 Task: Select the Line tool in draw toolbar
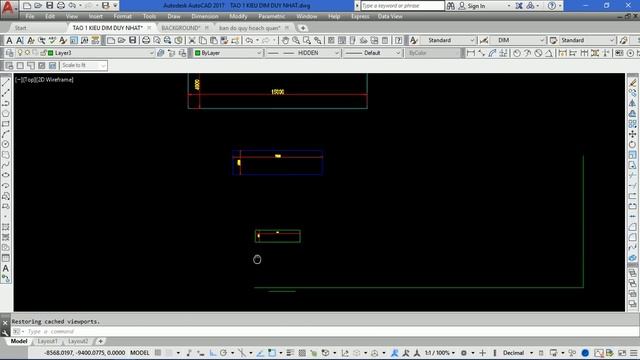point(6,83)
